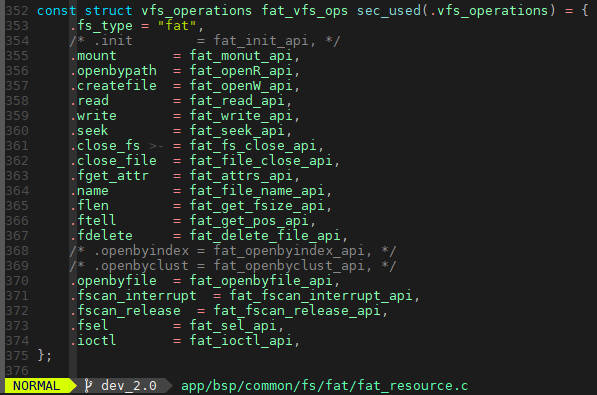Click the fat_resource.c file path in statusline
597x395 pixels.
tap(324, 385)
